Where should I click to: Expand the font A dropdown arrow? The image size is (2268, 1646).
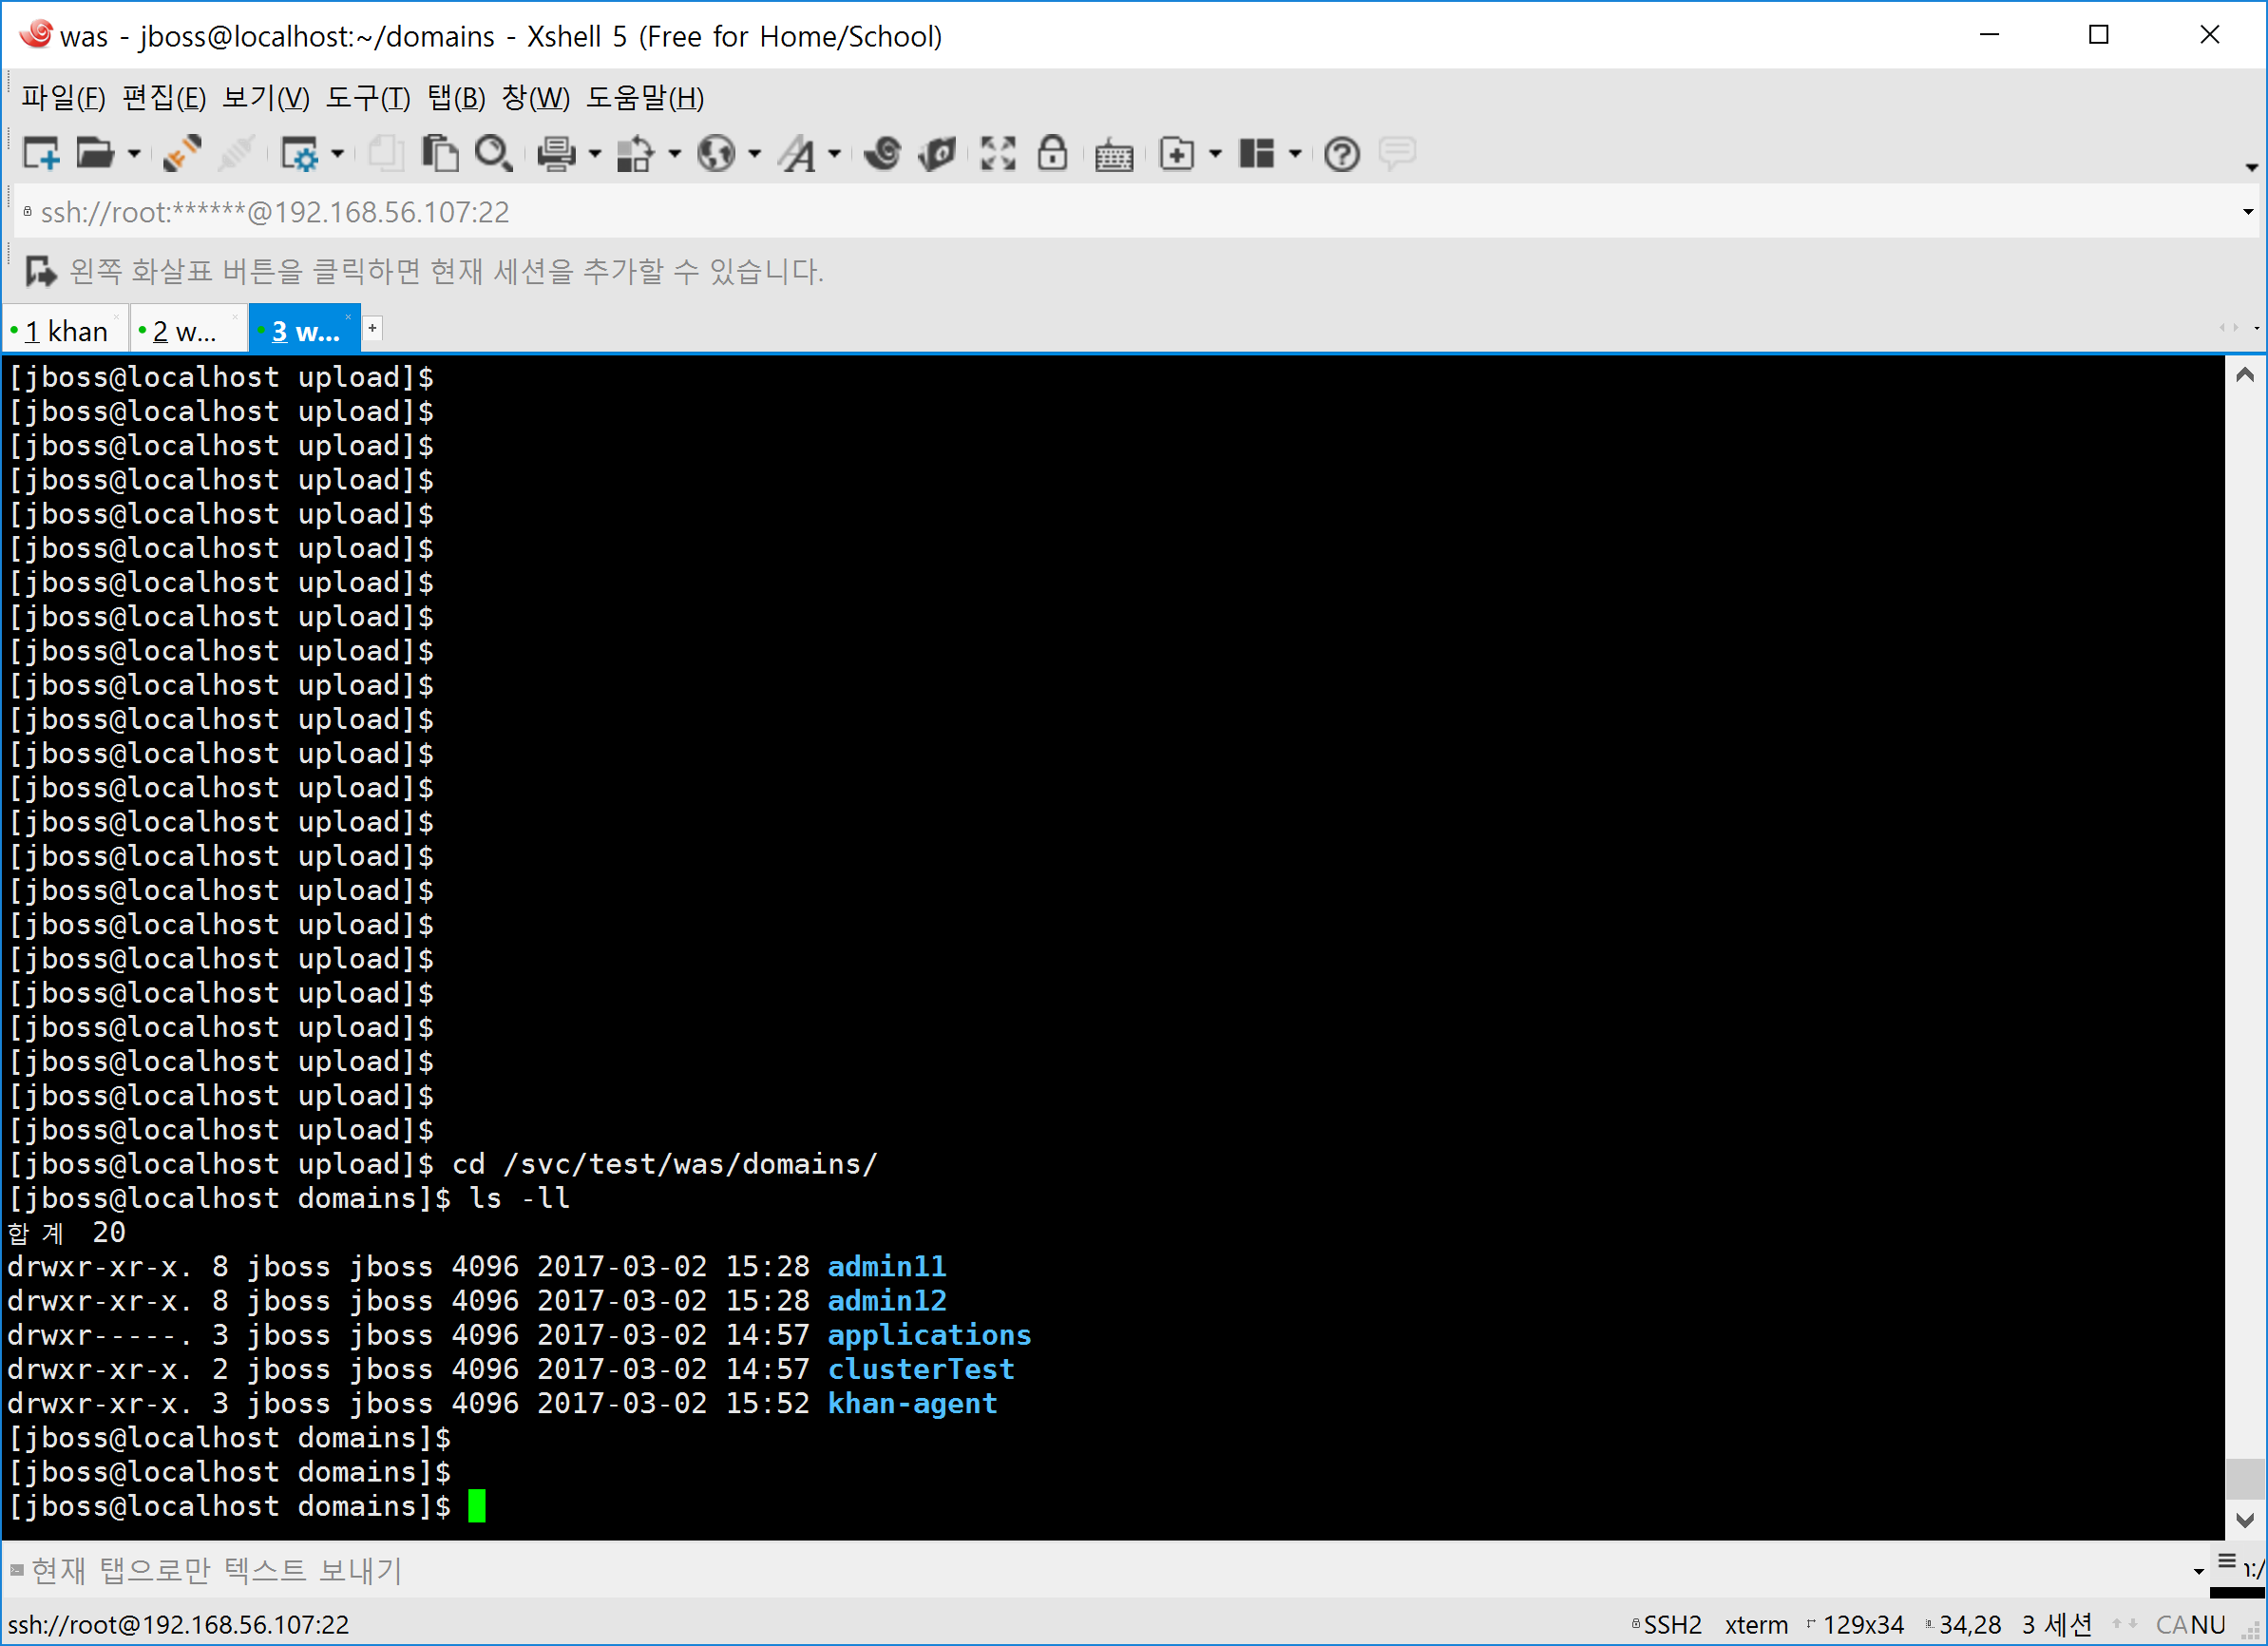coord(834,154)
